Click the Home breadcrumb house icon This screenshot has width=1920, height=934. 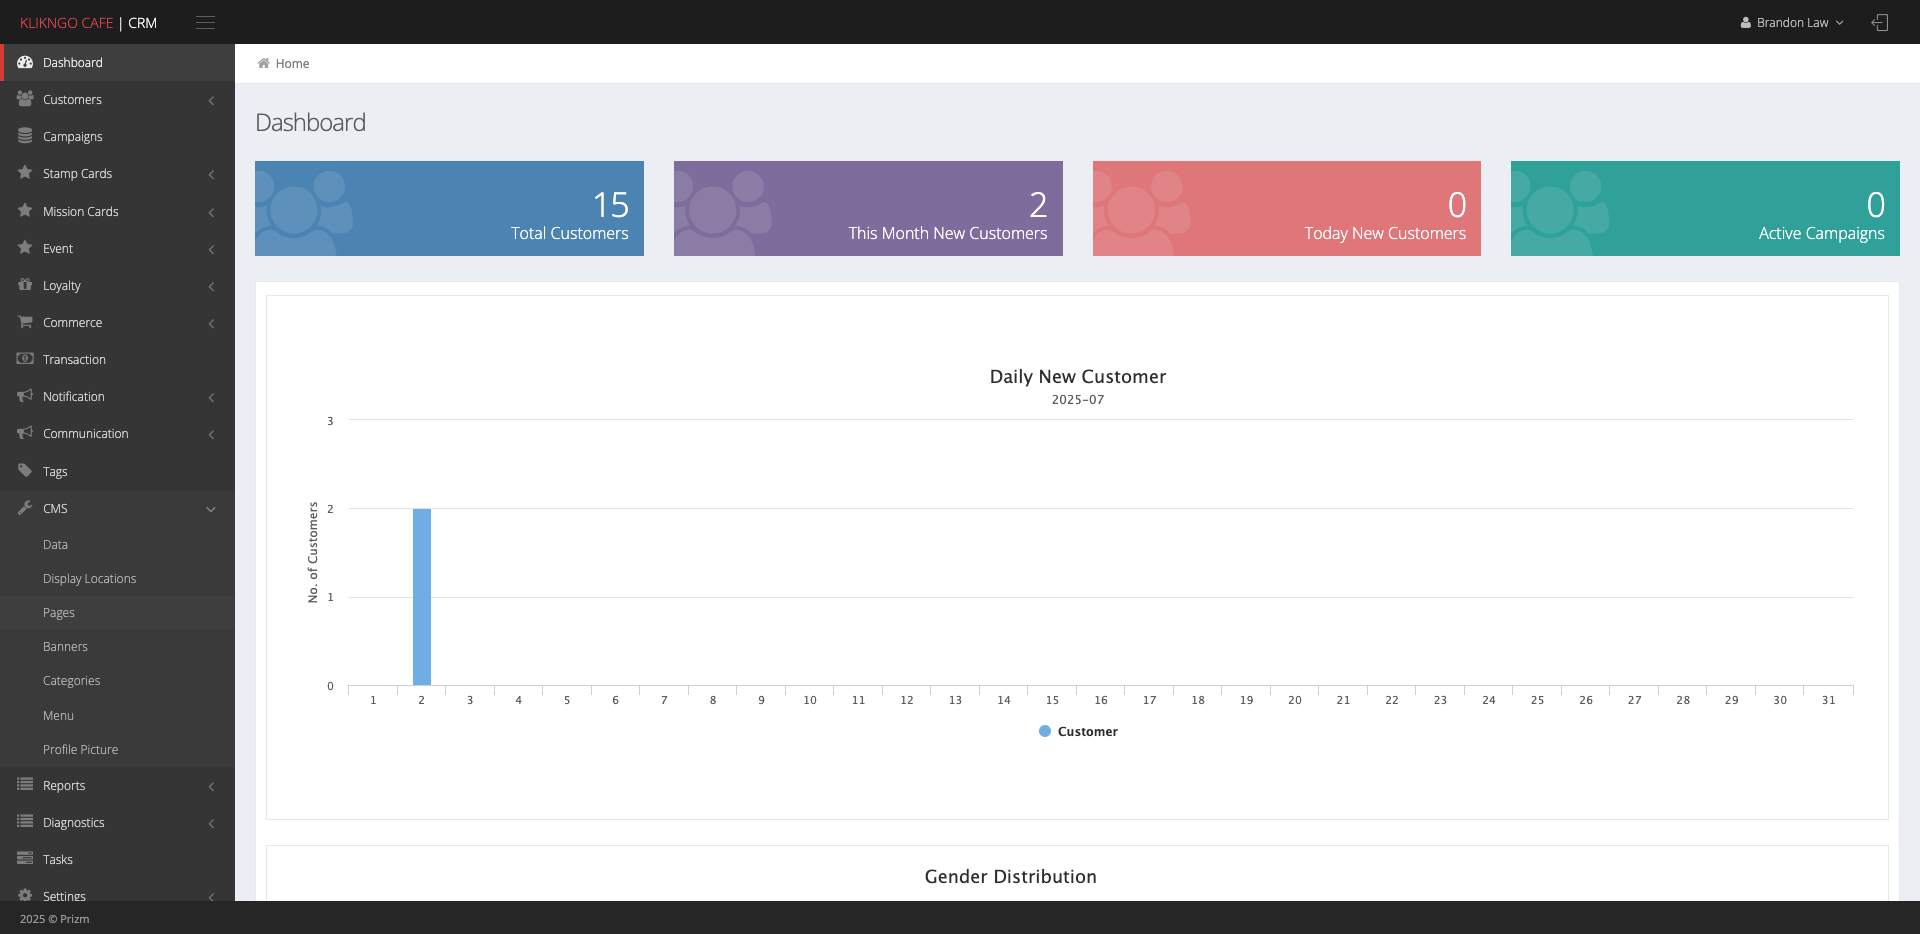264,63
